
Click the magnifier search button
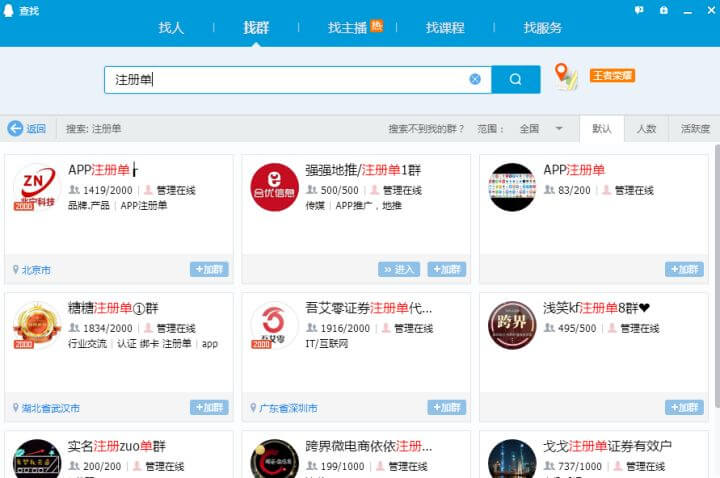515,80
